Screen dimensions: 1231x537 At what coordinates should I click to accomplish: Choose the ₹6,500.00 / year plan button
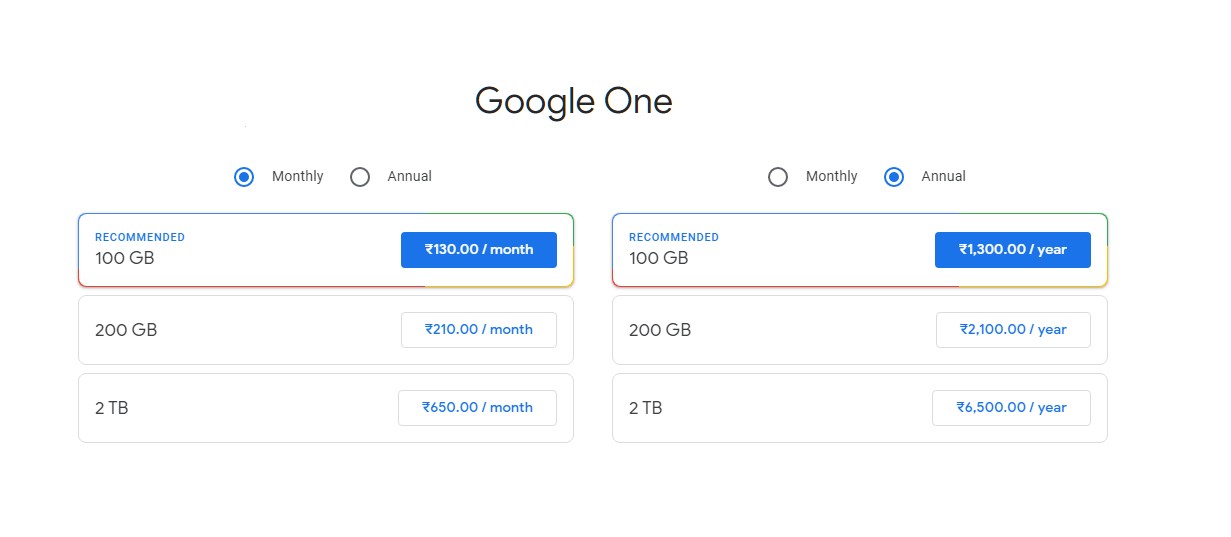point(1011,408)
